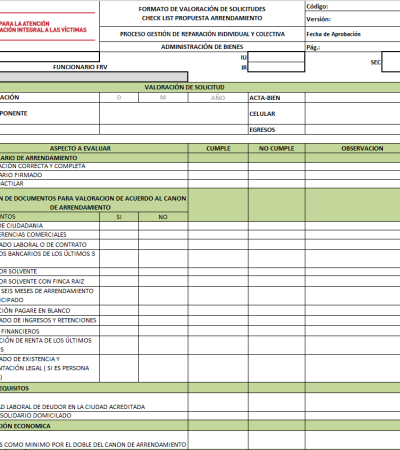Click 'COMO MINIMO POR EL DOBLE DEL CANON' row

coord(94,440)
